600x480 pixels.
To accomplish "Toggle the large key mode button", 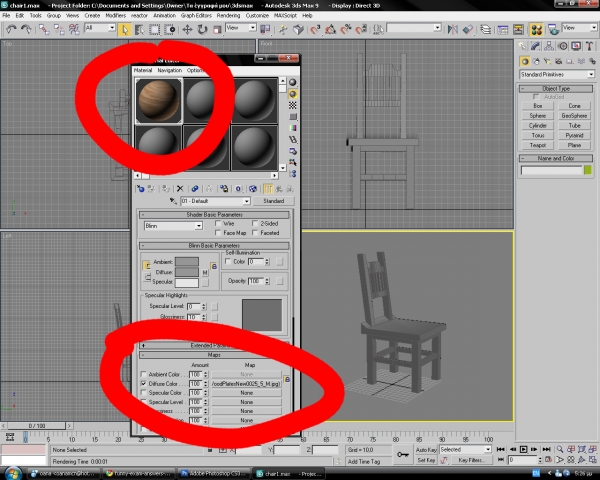I will pos(403,454).
